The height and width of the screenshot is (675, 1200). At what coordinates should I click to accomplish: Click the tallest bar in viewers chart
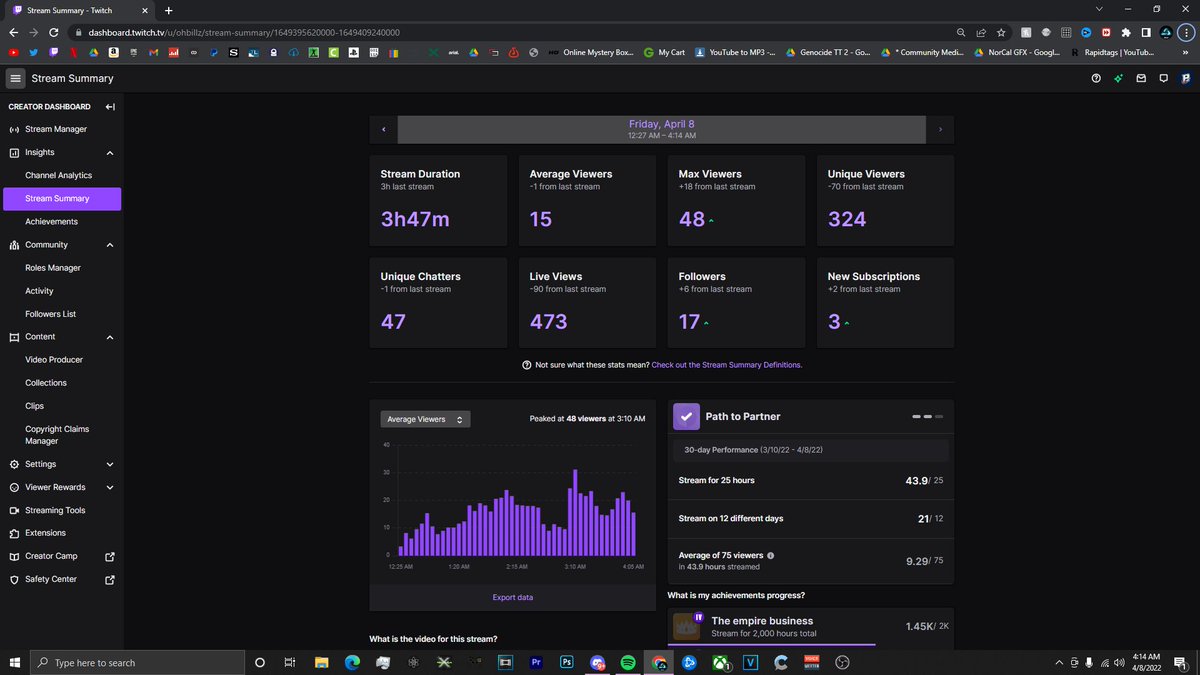click(576, 512)
